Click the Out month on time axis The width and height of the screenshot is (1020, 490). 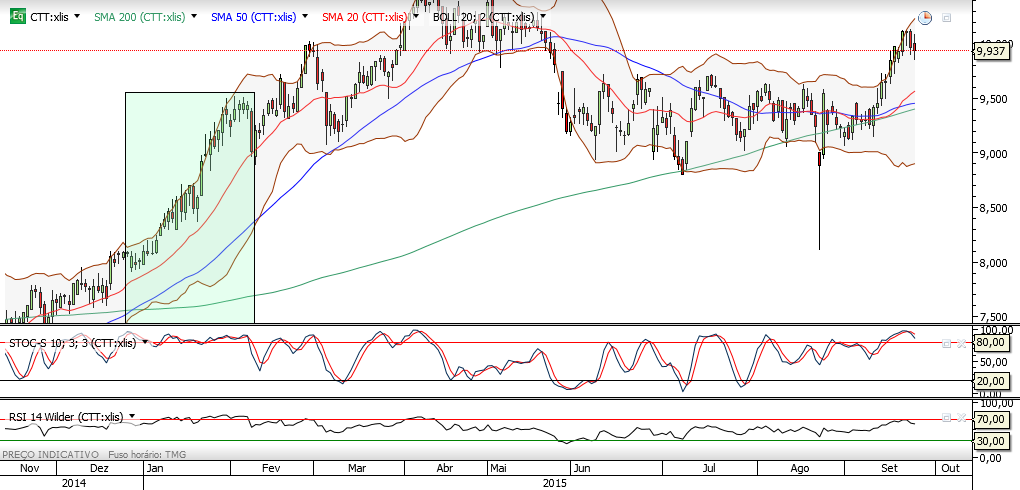click(x=951, y=469)
